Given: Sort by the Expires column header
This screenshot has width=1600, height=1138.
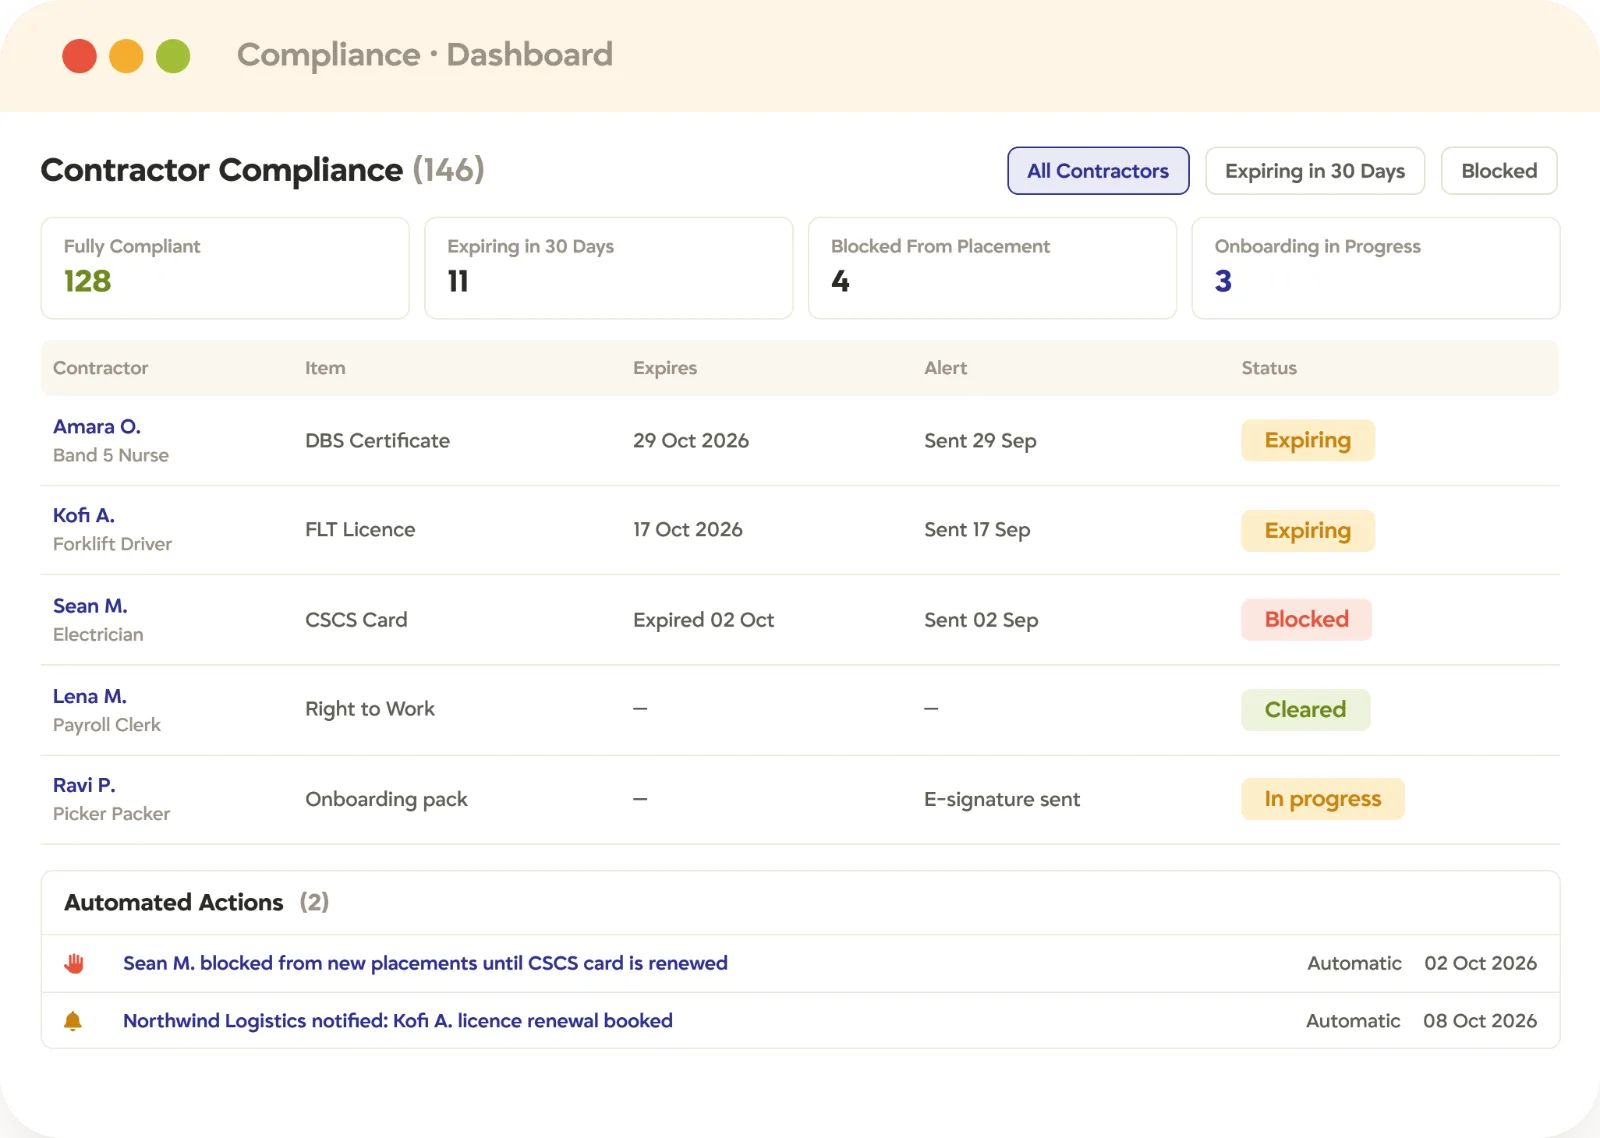Looking at the screenshot, I should [x=665, y=368].
